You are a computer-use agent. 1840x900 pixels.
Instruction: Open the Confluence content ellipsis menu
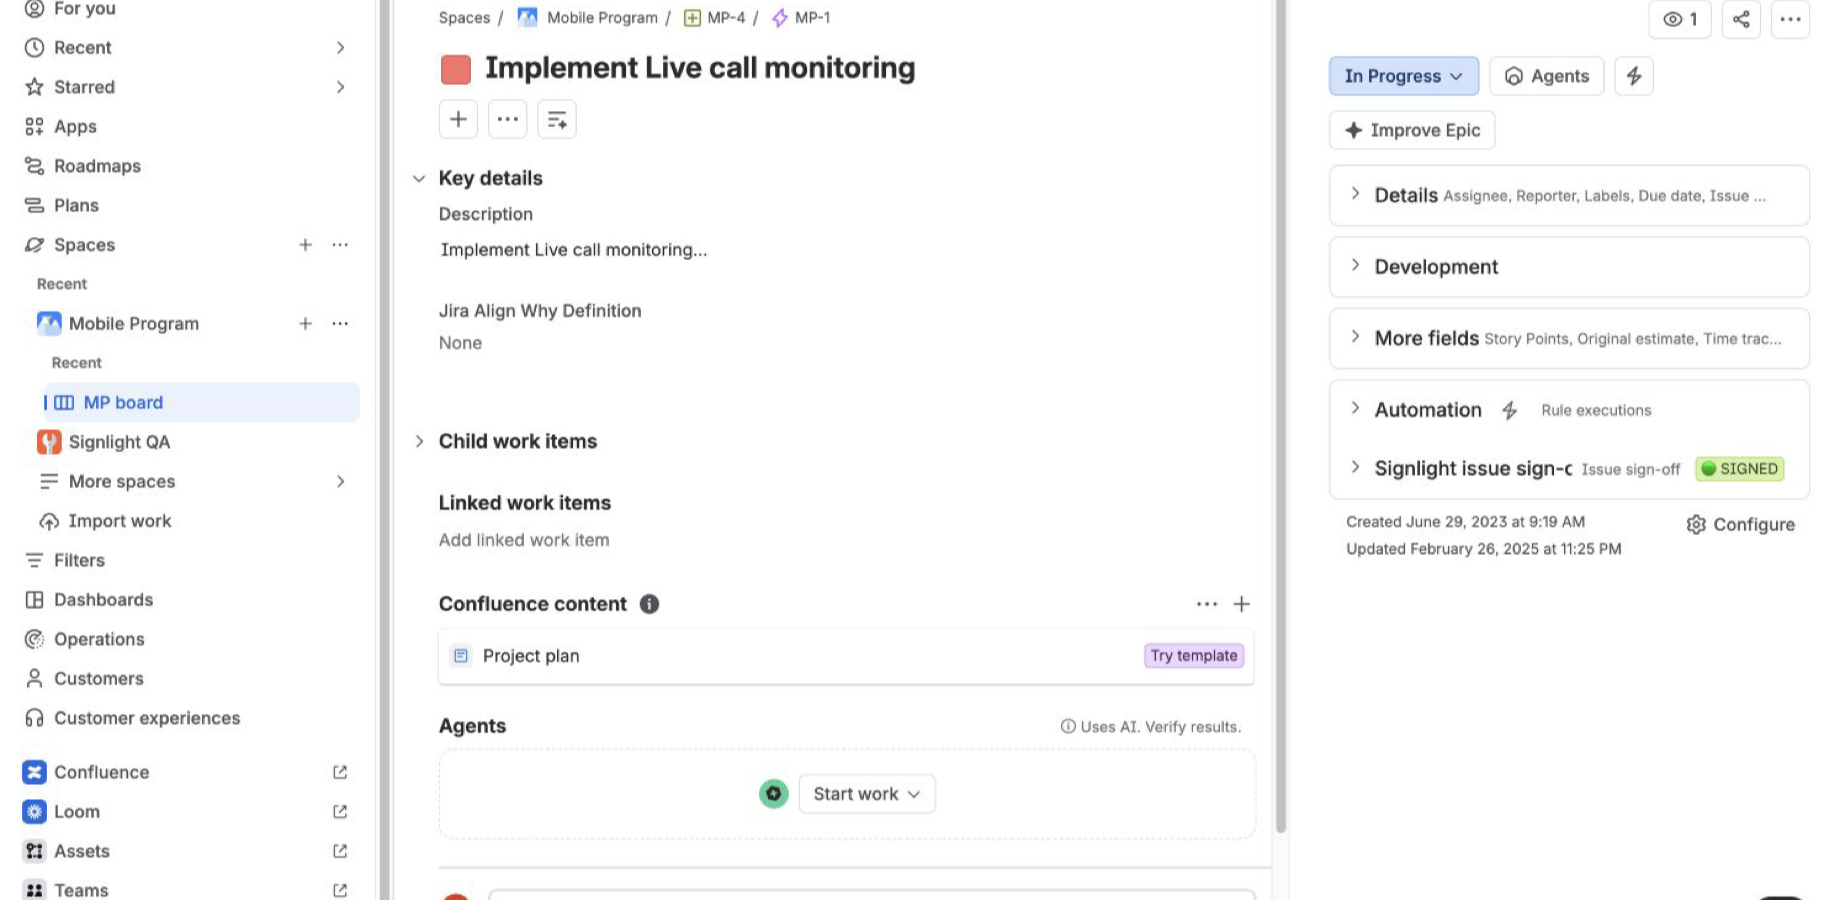(x=1207, y=604)
